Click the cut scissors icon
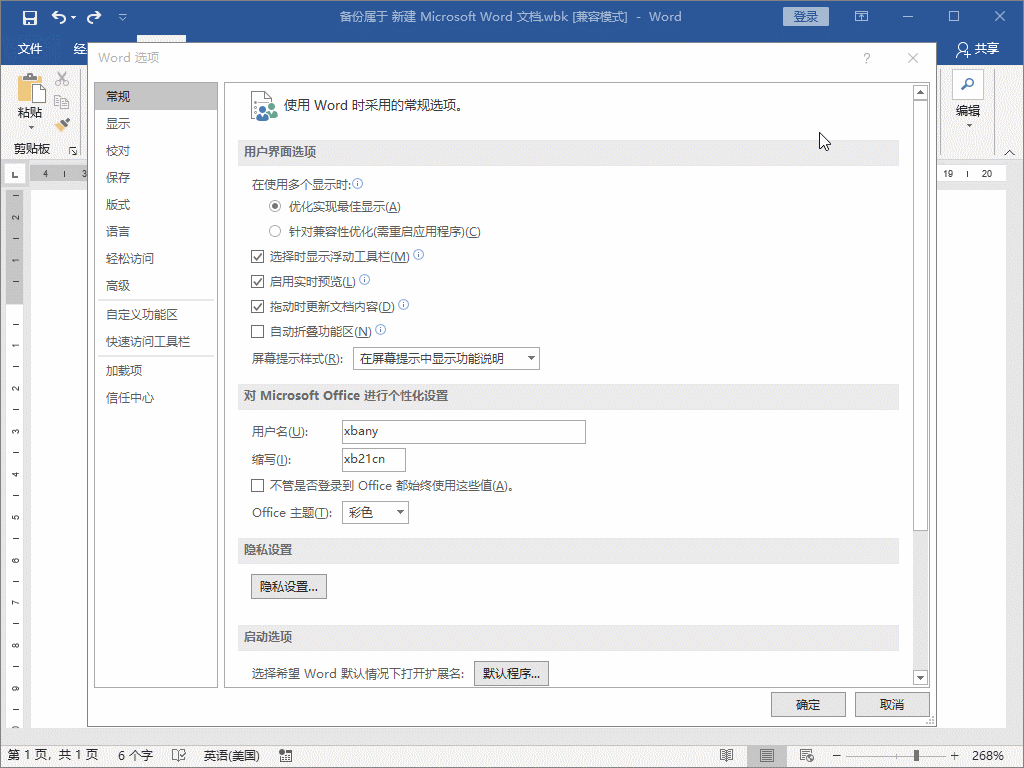 click(x=62, y=79)
